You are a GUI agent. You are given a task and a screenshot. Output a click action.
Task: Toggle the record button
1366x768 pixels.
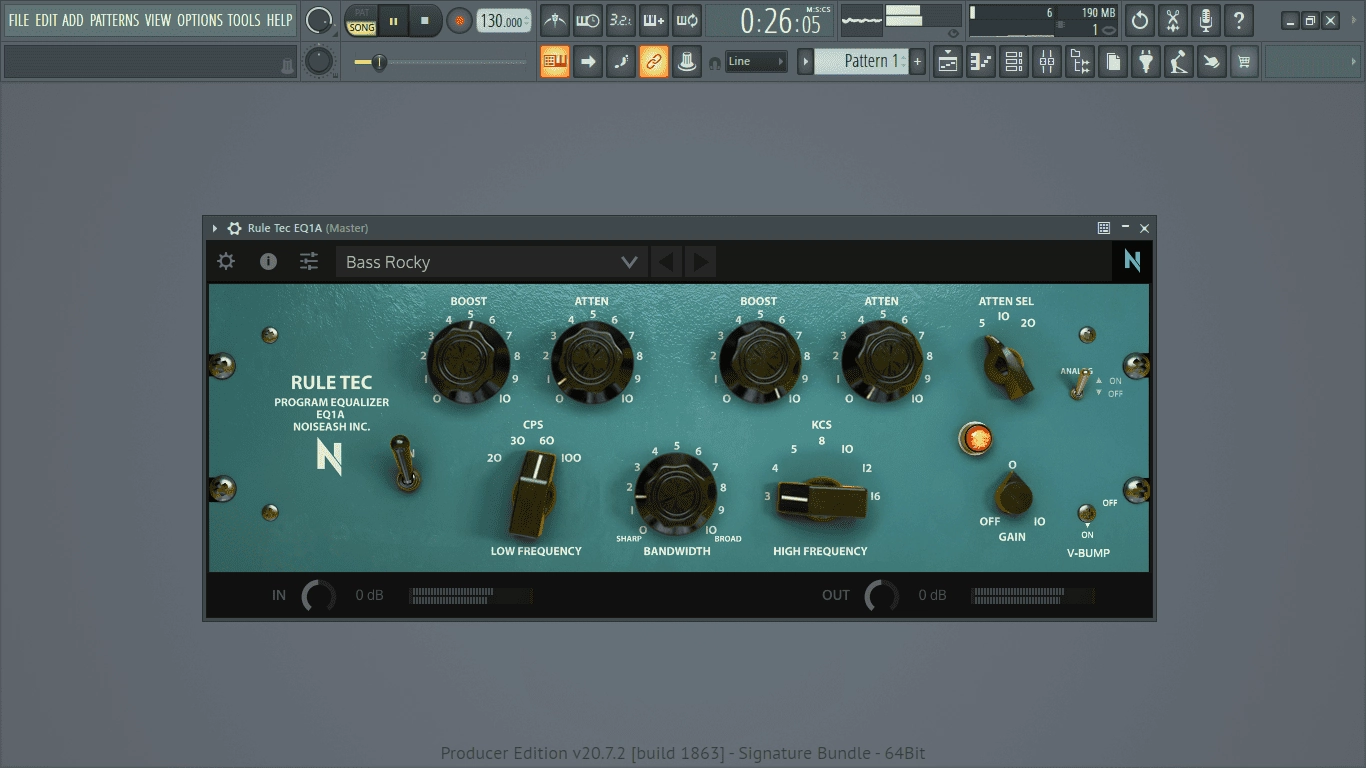[460, 20]
